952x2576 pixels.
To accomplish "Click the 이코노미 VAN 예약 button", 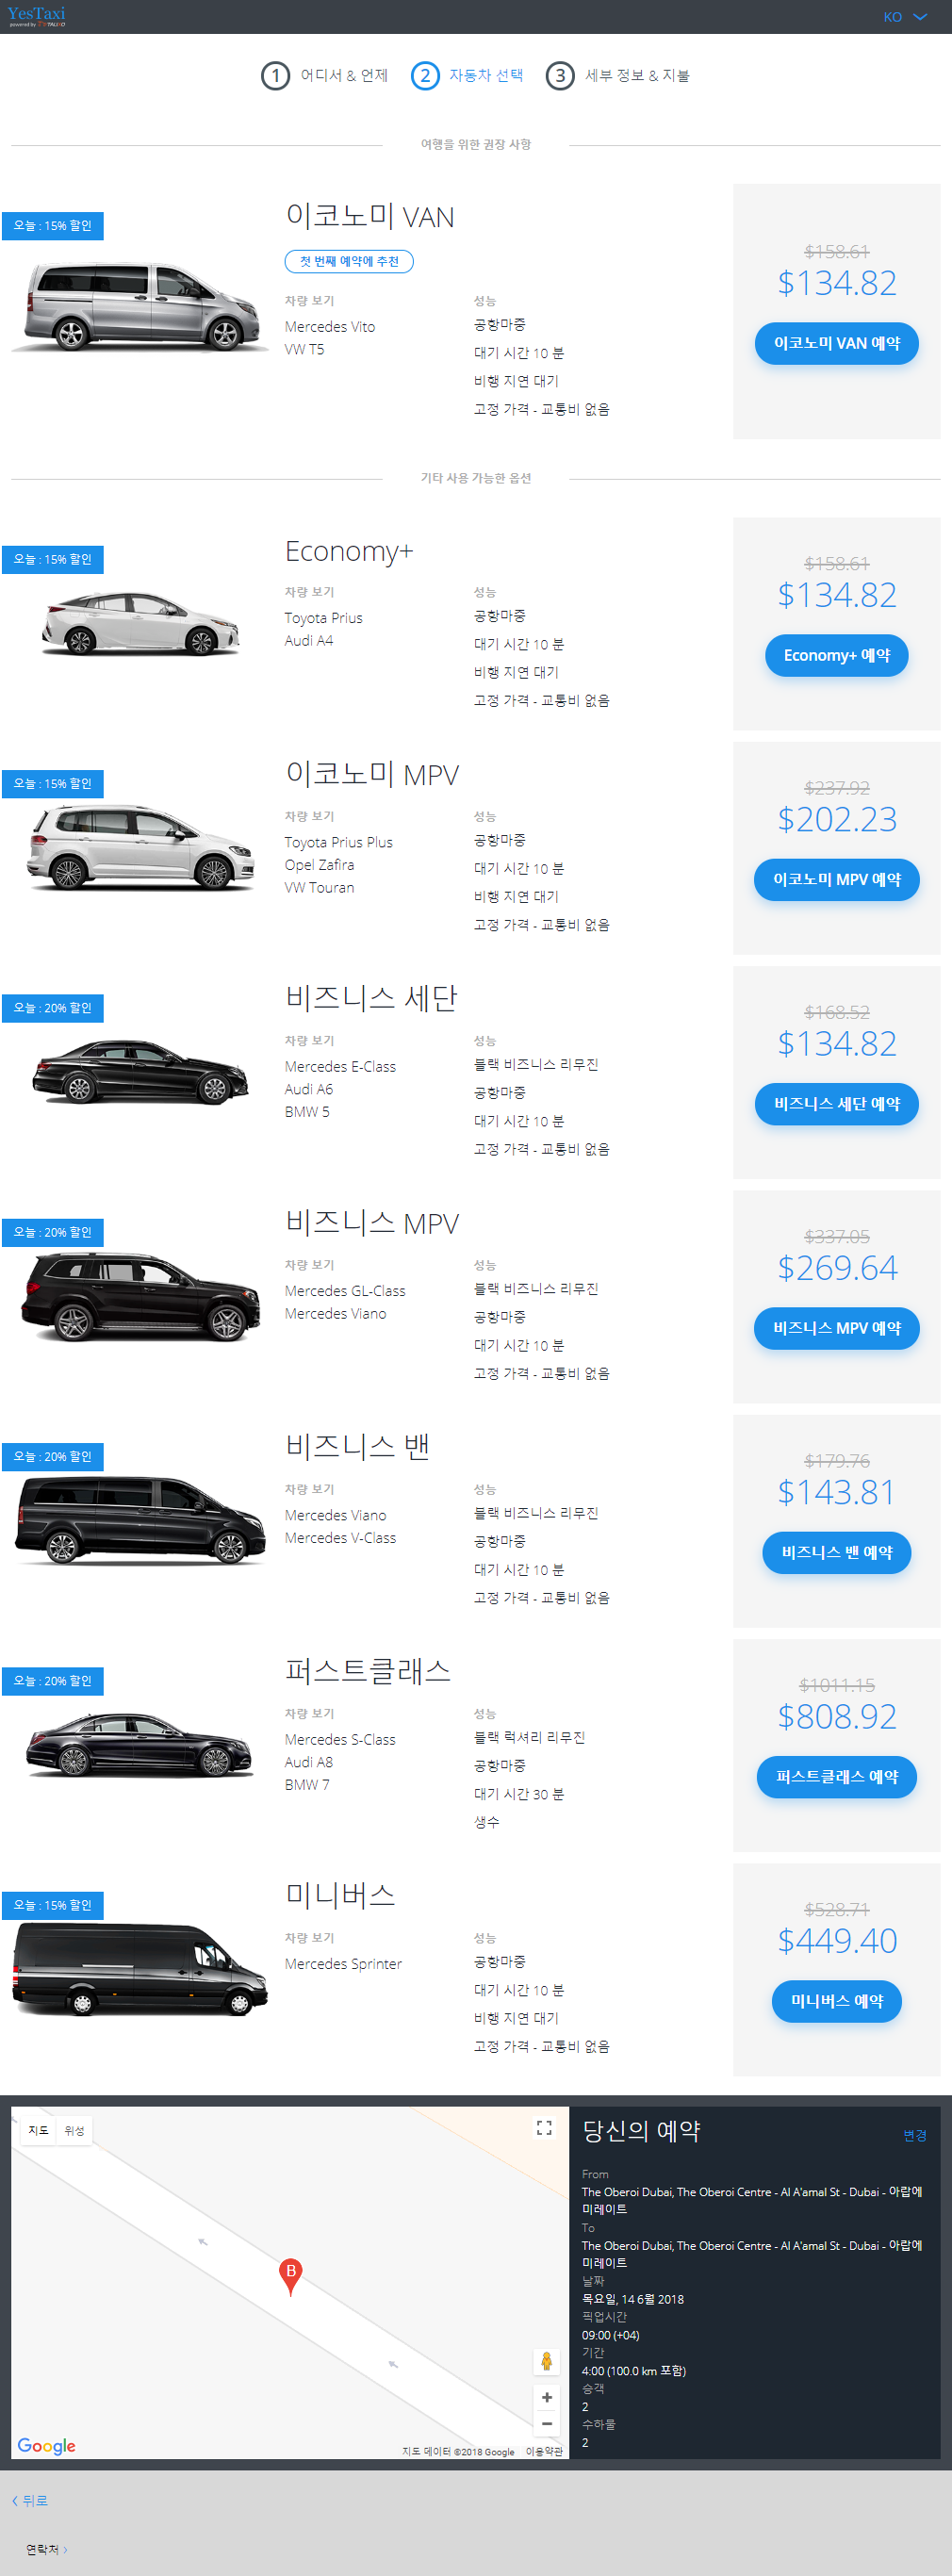I will 836,343.
